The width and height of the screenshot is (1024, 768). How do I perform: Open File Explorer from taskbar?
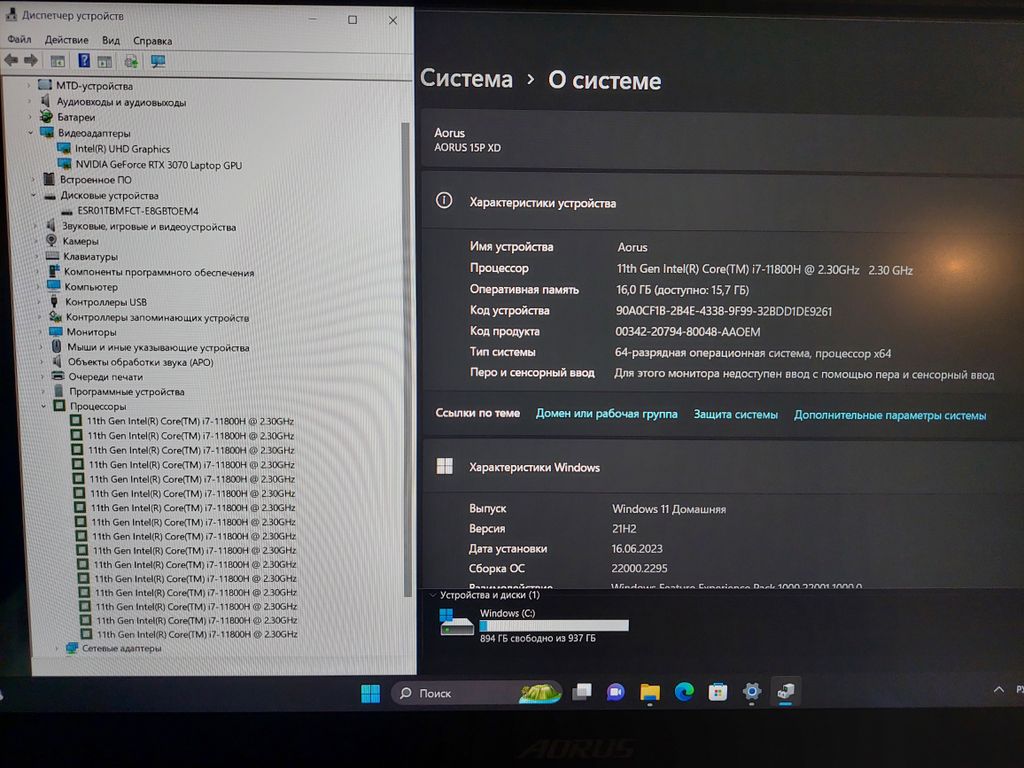tap(650, 692)
